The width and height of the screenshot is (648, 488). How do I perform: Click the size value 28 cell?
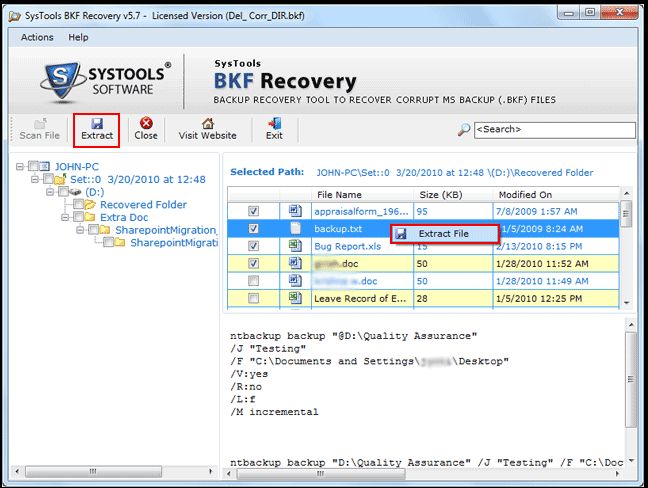point(453,298)
